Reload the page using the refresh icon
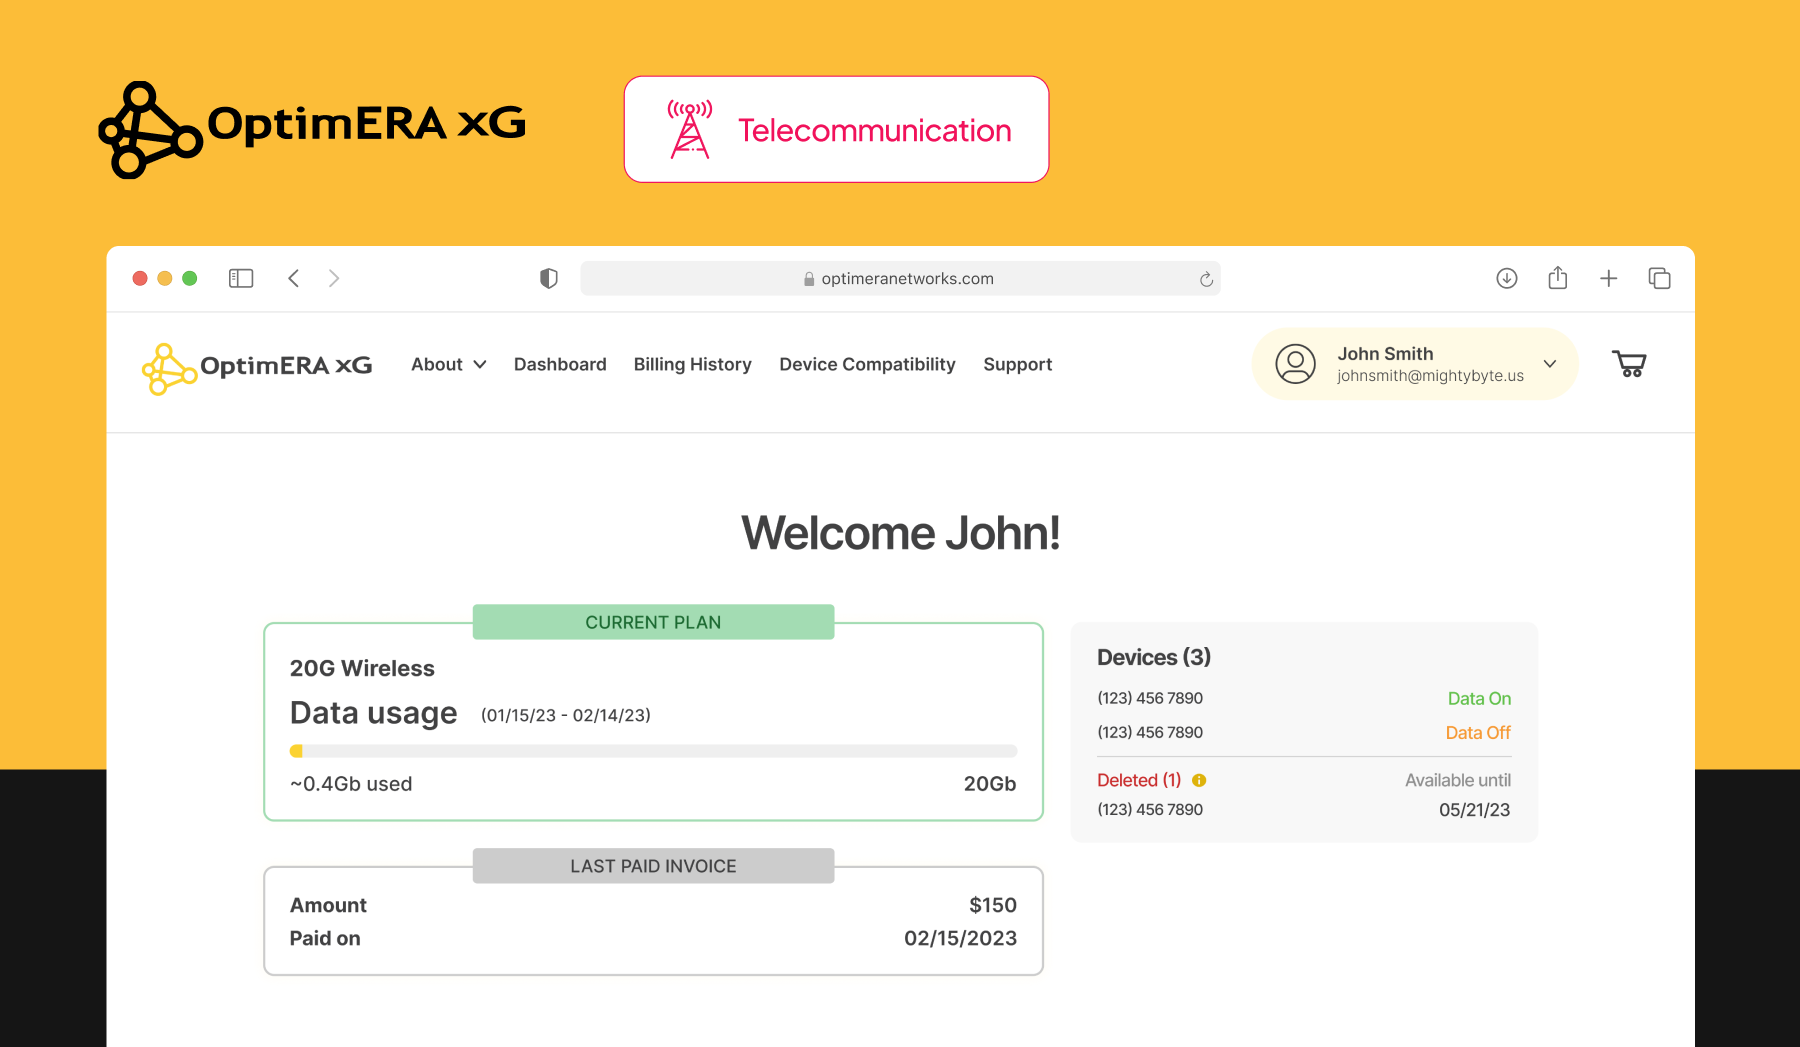Screen dimensions: 1800x1047 (1206, 279)
